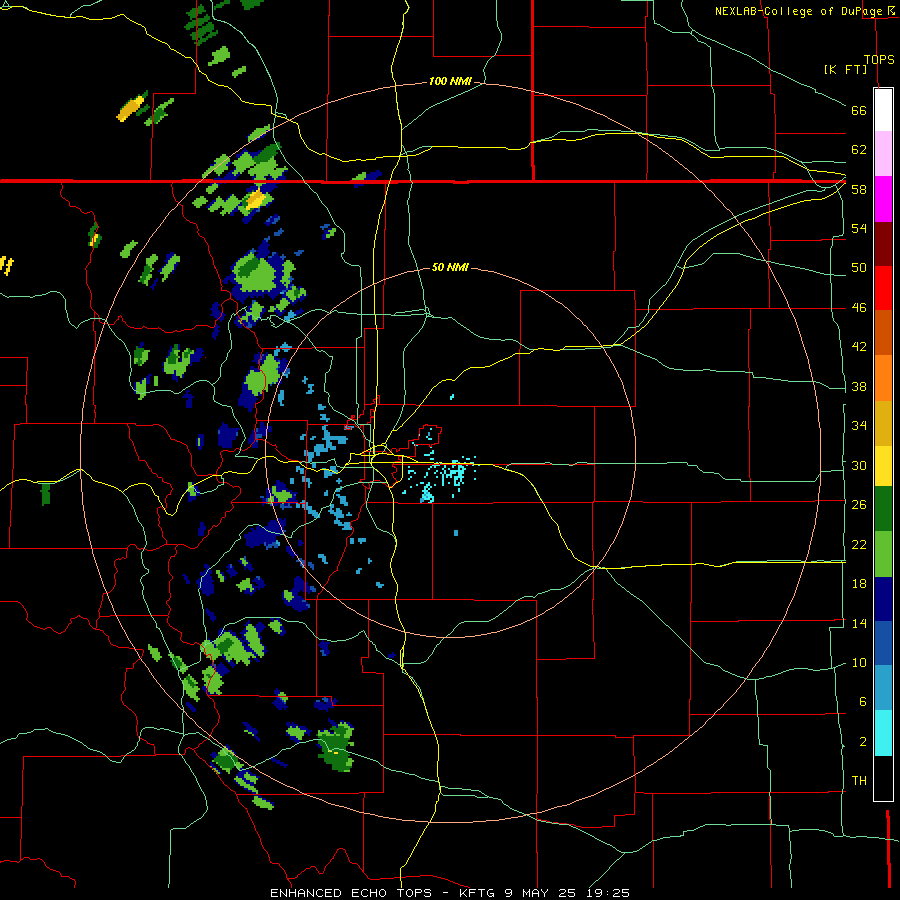
Task: Select the dark red legend color band
Action: (x=883, y=243)
